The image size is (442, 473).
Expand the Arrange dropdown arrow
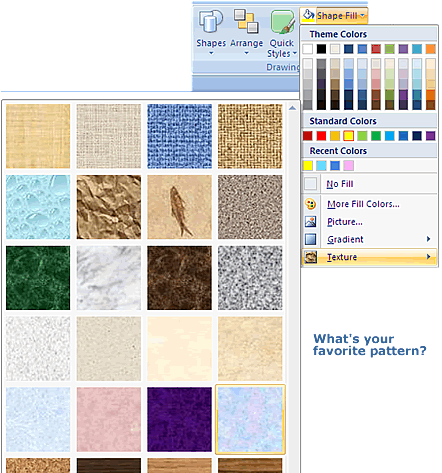pyautogui.click(x=246, y=53)
